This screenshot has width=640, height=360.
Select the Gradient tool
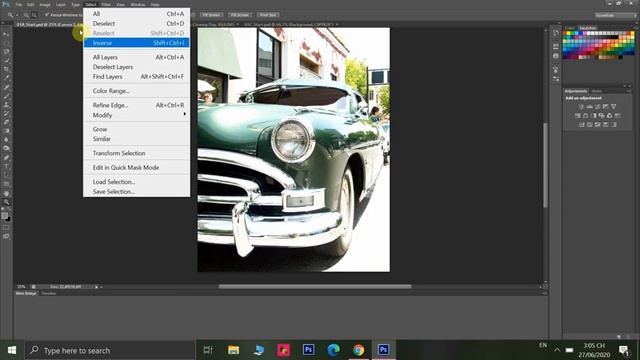pyautogui.click(x=6, y=131)
